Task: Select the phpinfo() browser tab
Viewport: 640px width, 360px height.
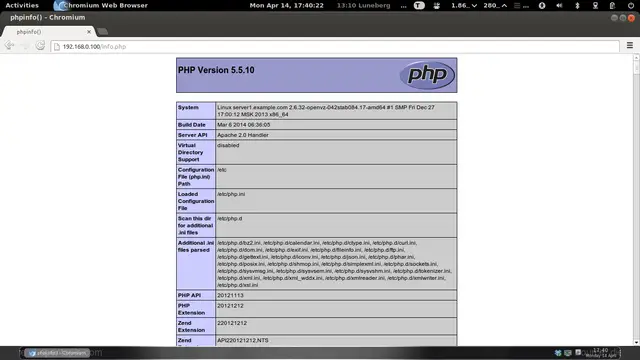Action: [48, 31]
